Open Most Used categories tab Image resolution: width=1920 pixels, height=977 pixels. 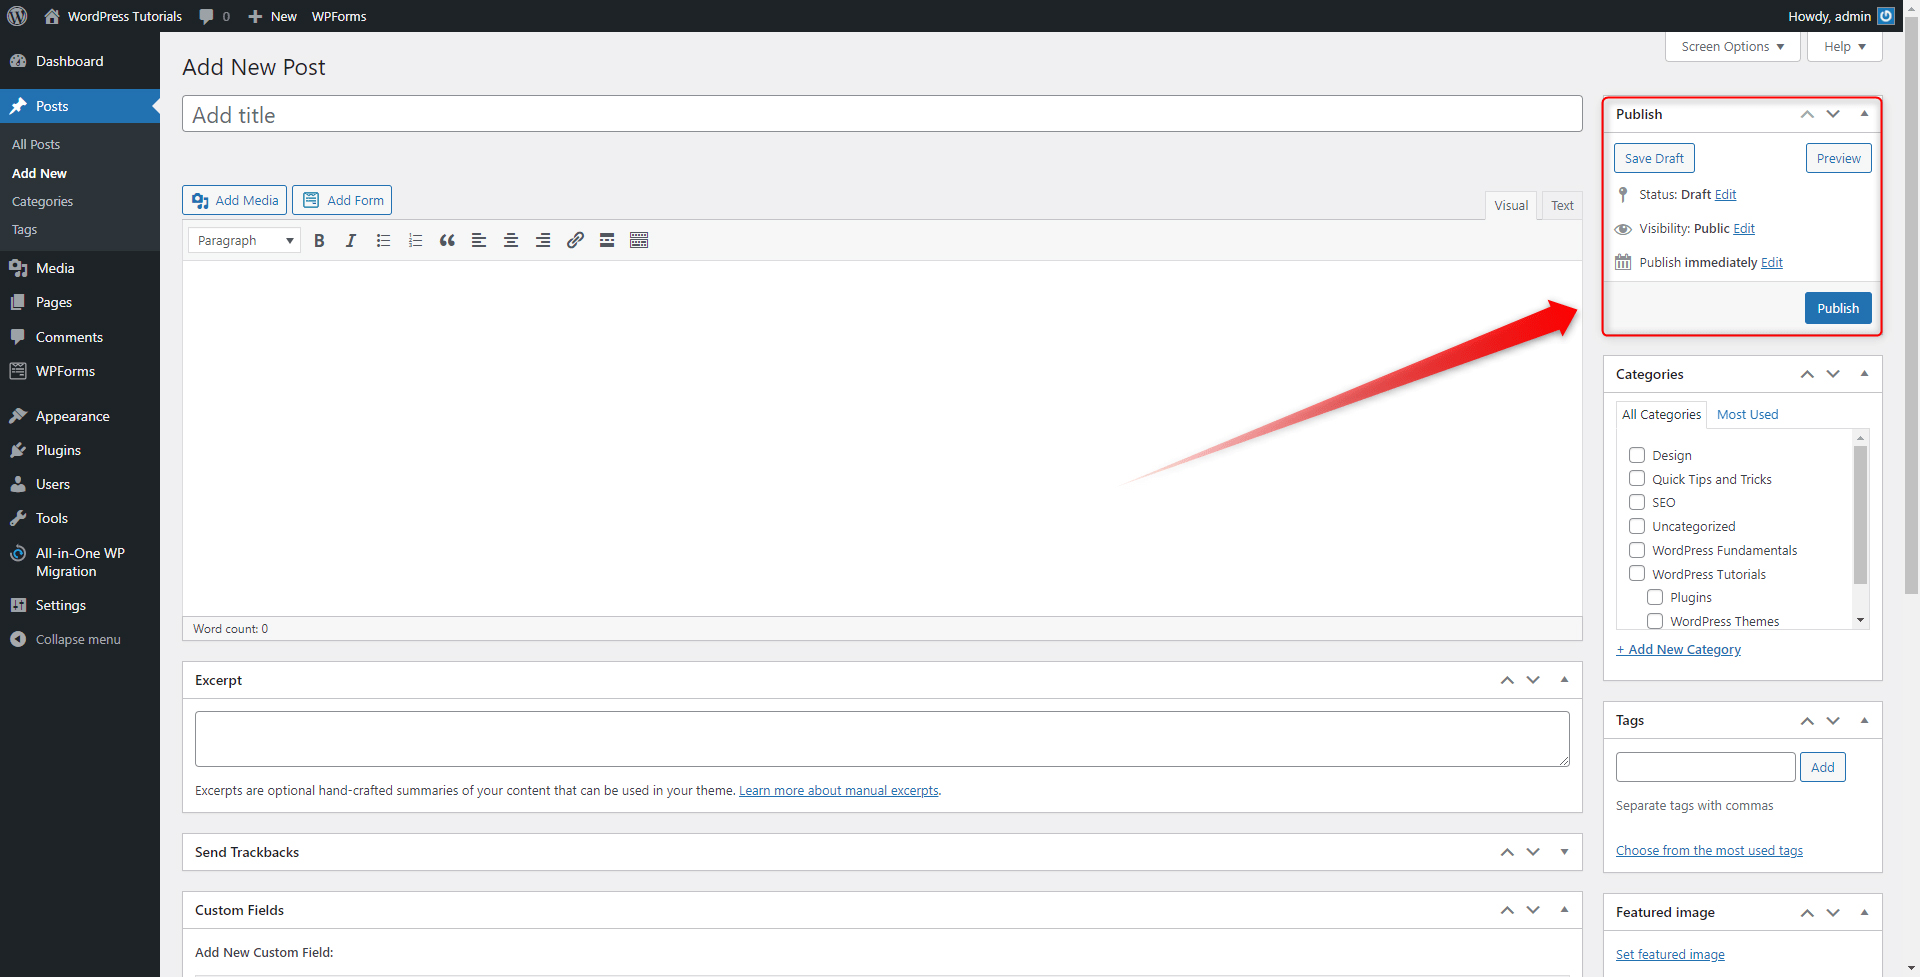[1747, 414]
